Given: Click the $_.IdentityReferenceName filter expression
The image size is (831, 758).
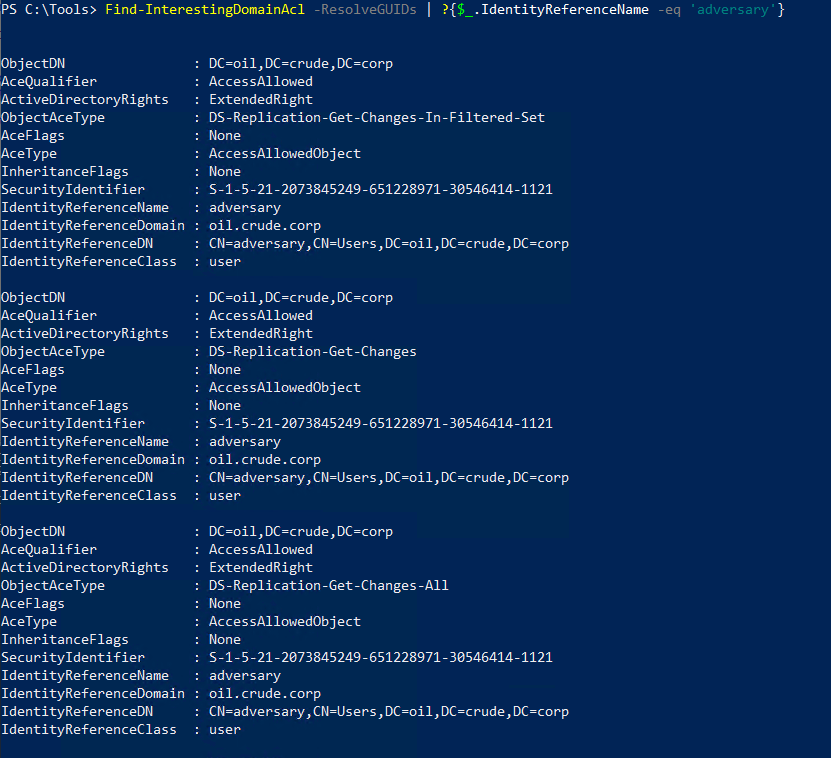Looking at the screenshot, I should tap(553, 10).
